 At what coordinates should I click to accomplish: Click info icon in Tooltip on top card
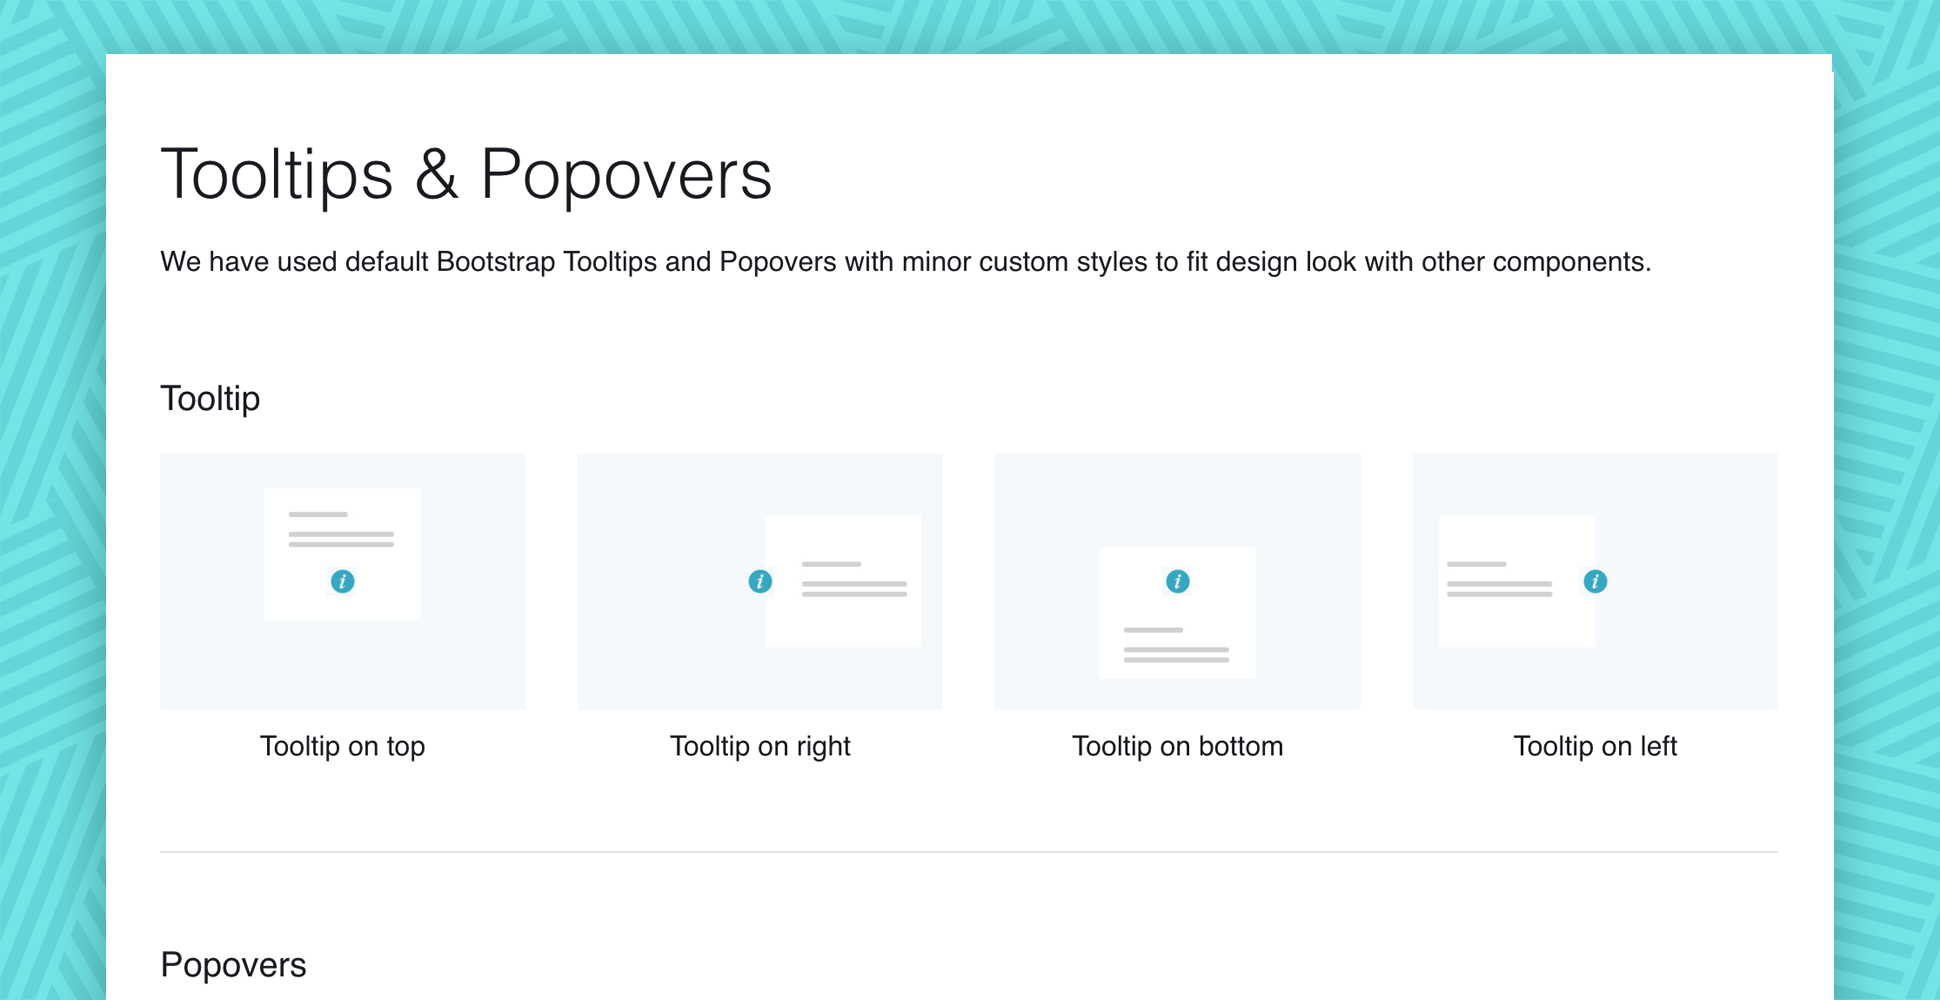coord(342,581)
